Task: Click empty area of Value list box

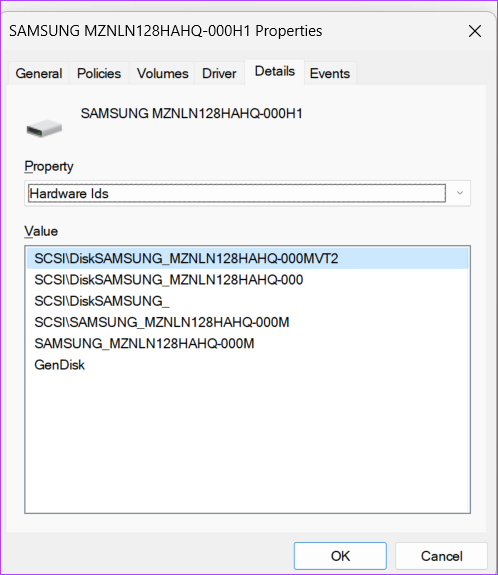Action: pos(248,444)
